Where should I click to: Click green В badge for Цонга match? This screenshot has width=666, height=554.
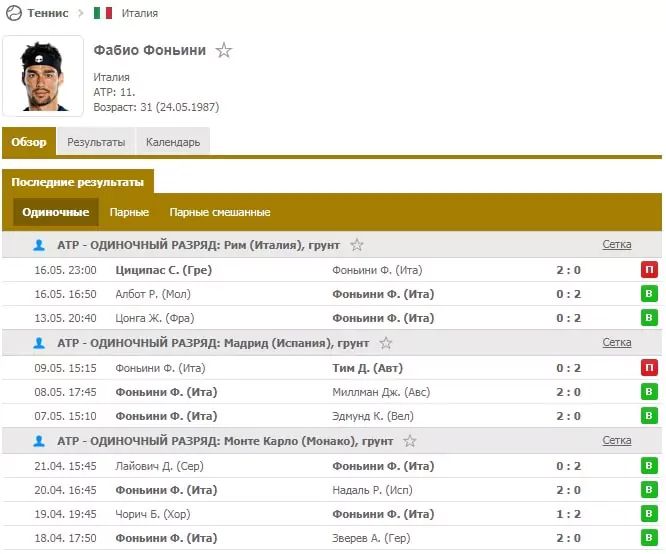point(649,317)
